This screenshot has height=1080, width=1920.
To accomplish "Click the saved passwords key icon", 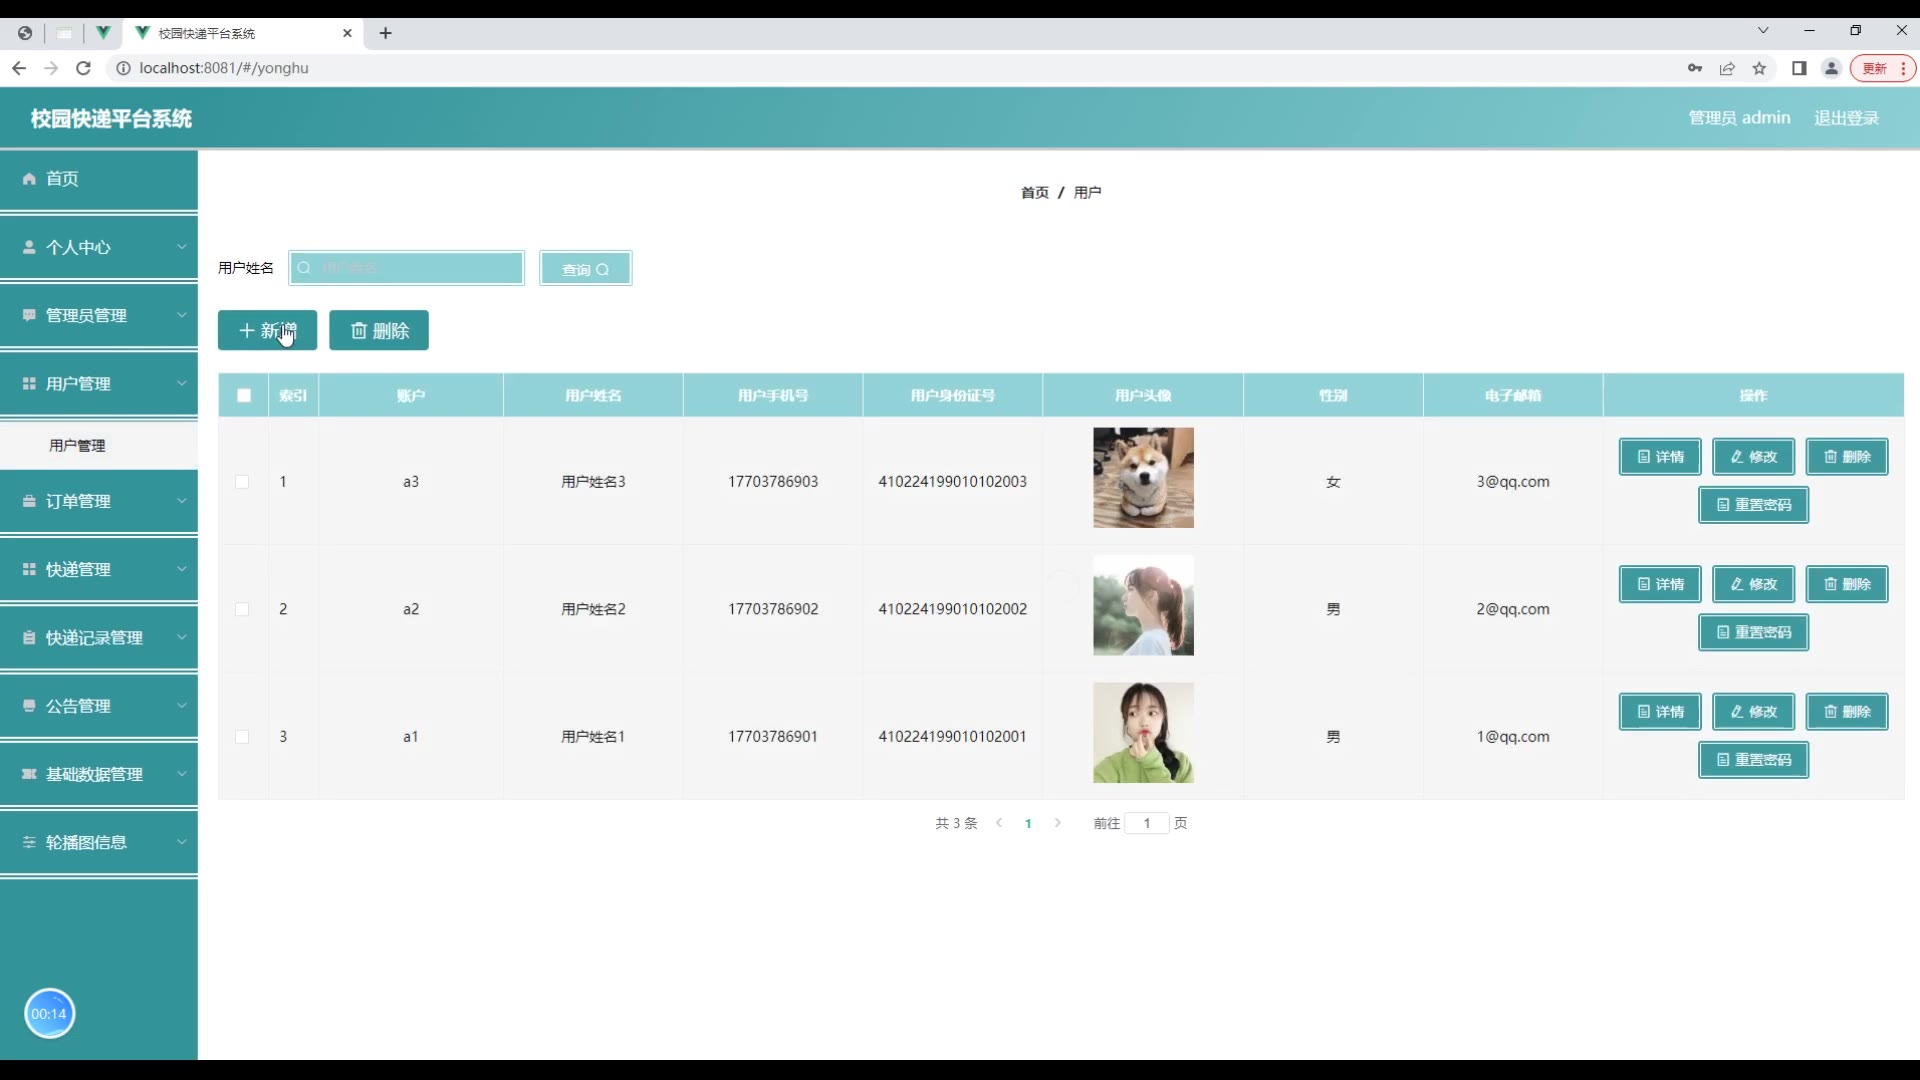I will click(x=1695, y=68).
